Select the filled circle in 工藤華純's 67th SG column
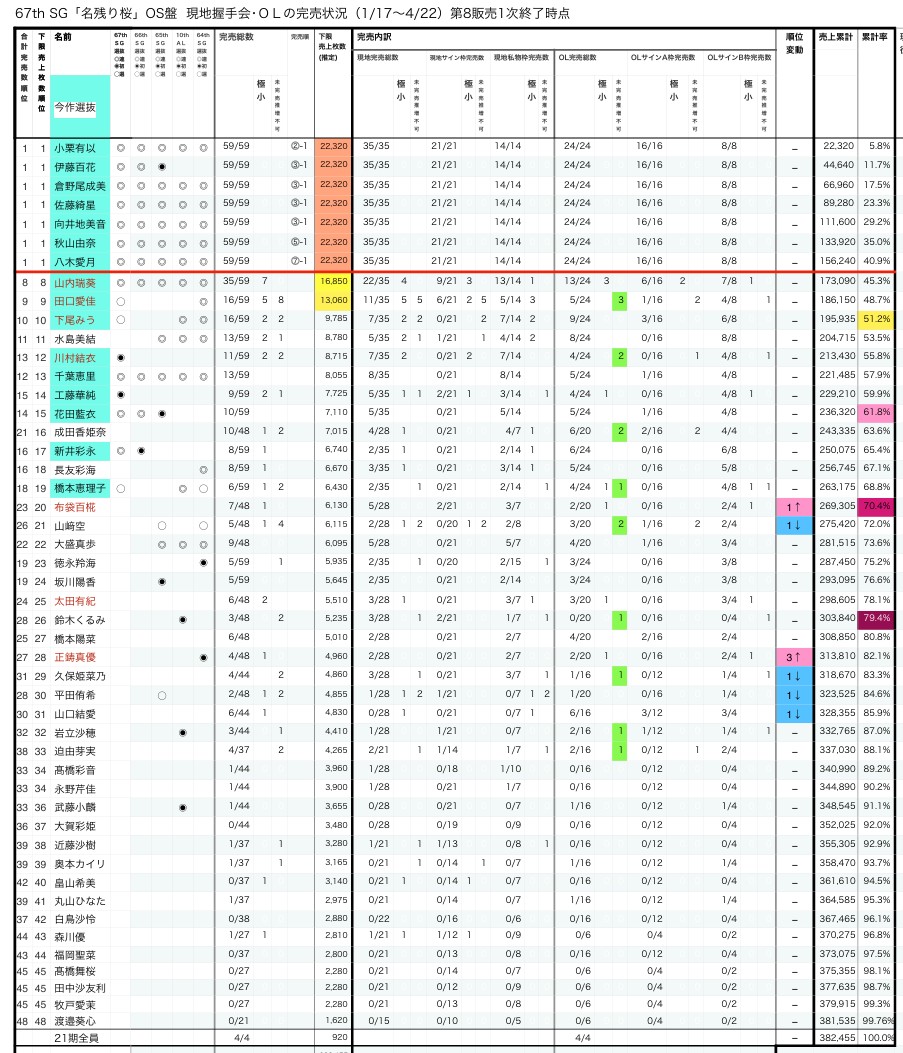This screenshot has width=903, height=1053. pyautogui.click(x=121, y=395)
